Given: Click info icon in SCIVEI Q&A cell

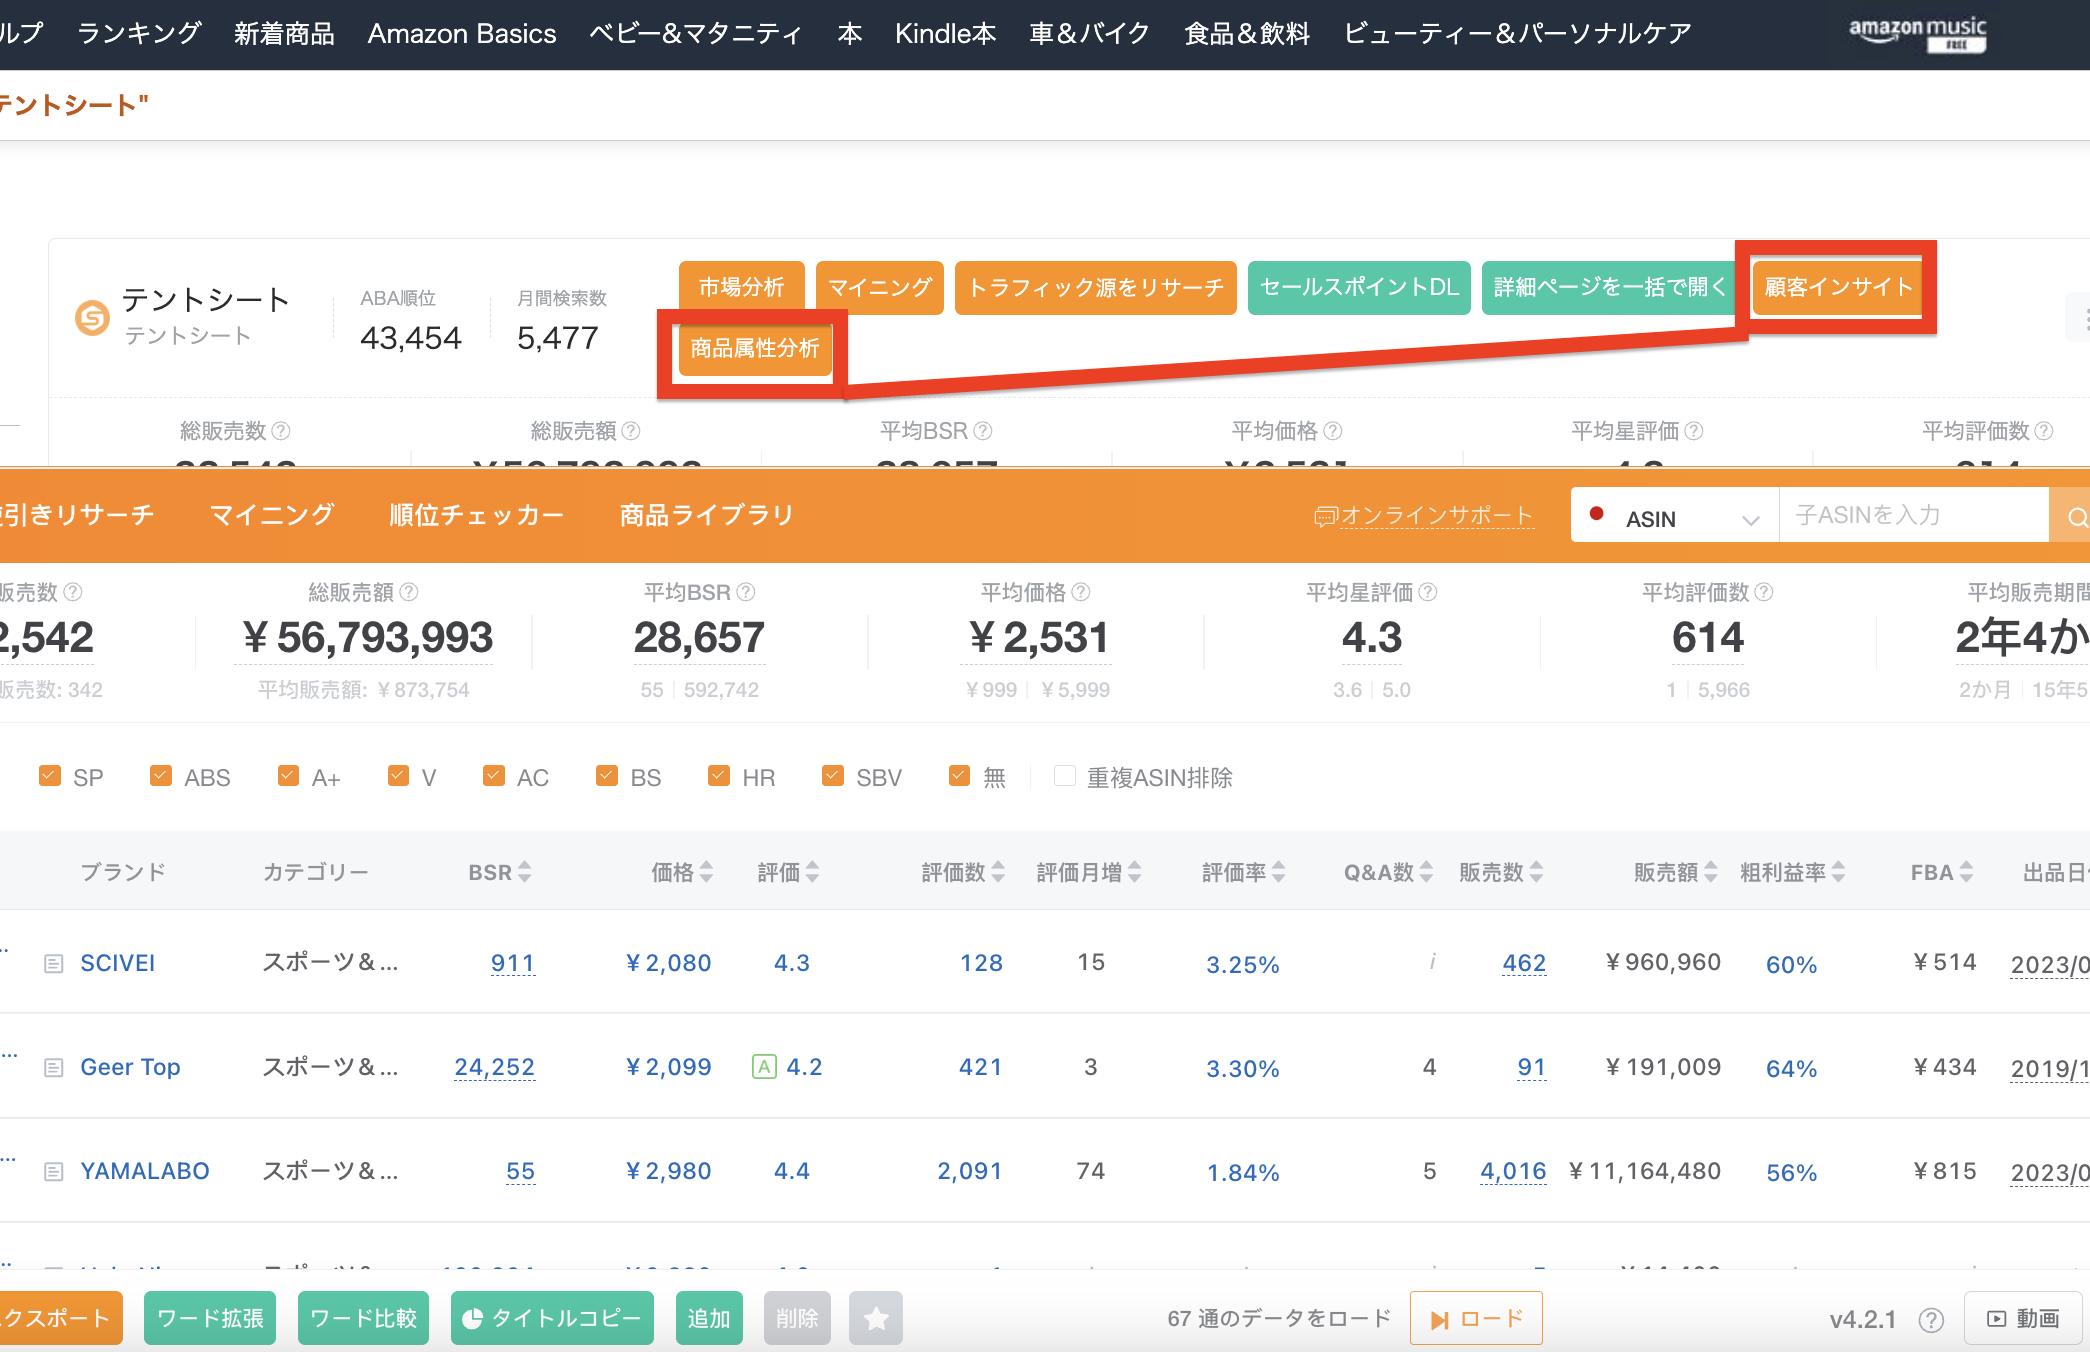Looking at the screenshot, I should click(1432, 962).
